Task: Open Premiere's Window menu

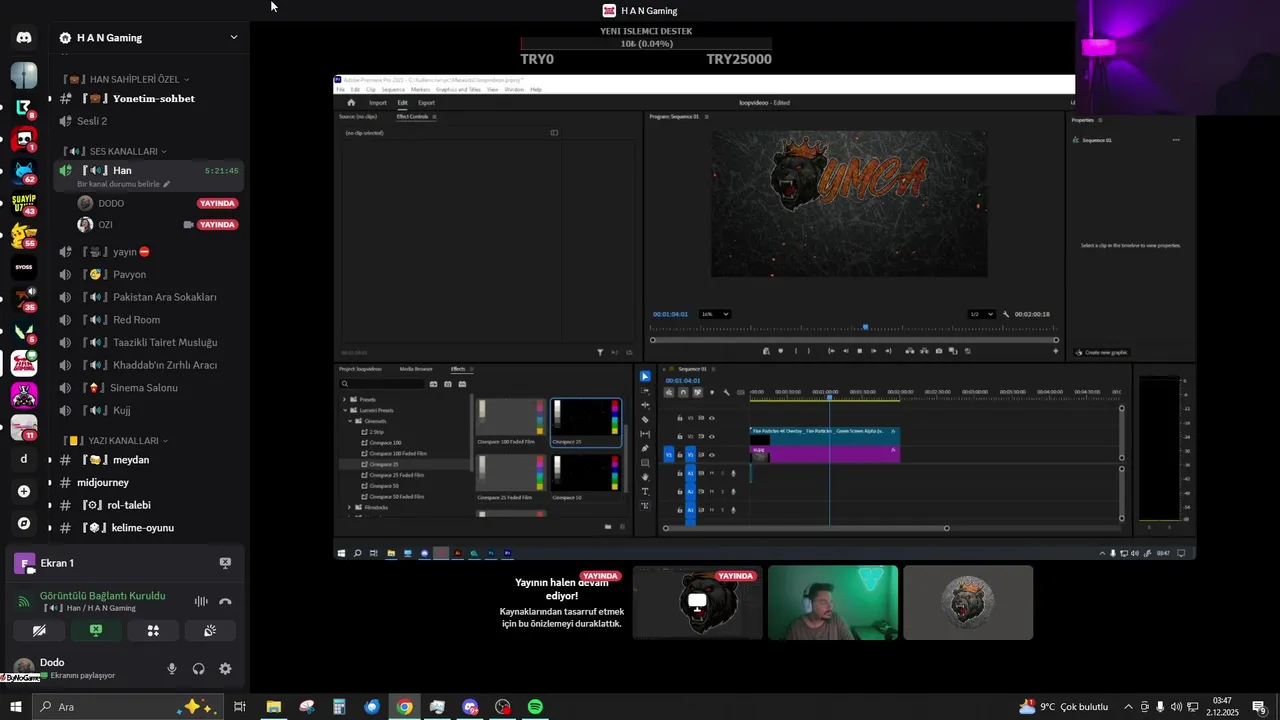Action: tap(514, 89)
